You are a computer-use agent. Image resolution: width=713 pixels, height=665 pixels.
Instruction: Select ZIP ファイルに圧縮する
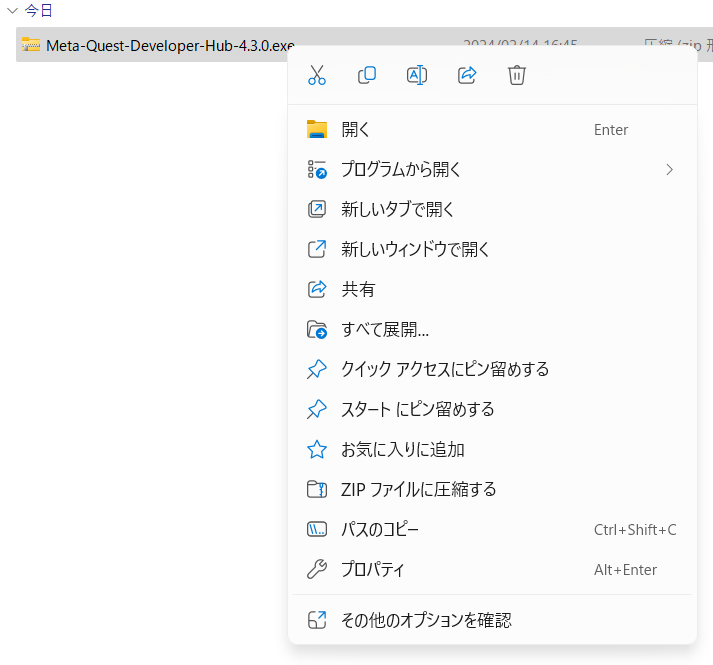point(418,489)
